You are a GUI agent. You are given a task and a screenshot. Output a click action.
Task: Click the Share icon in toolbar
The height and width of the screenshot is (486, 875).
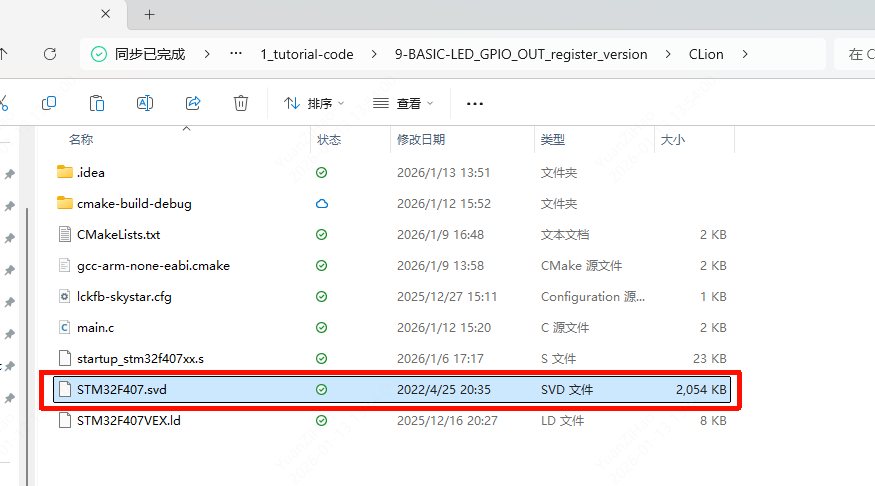pyautogui.click(x=193, y=103)
